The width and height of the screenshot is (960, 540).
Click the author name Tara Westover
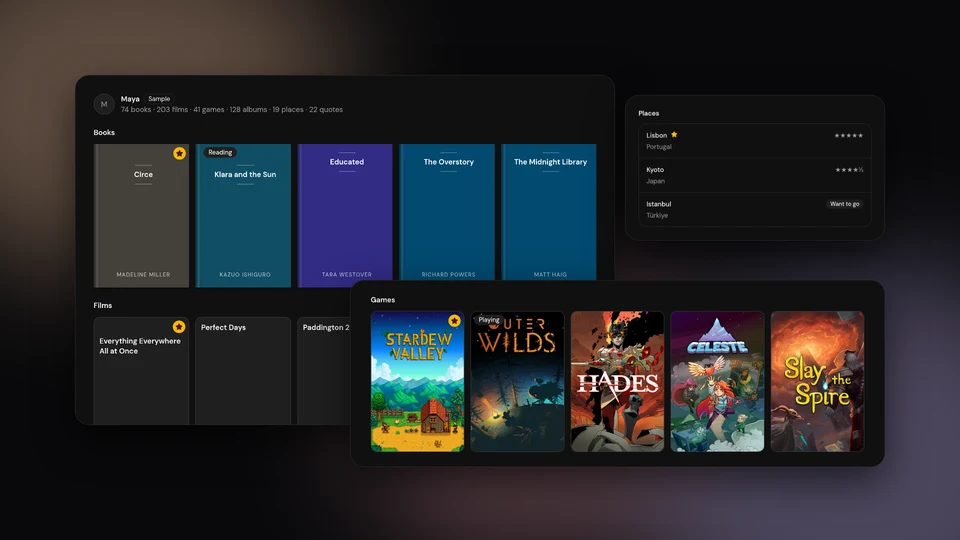point(347,274)
